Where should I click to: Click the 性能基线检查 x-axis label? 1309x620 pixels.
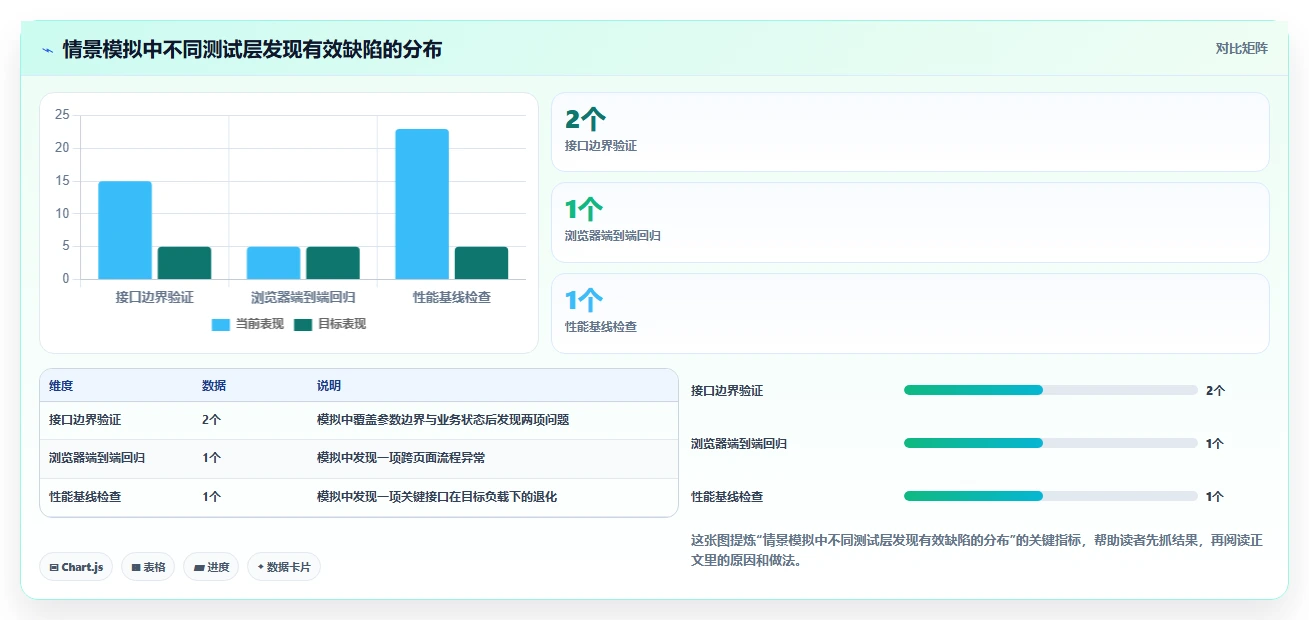pyautogui.click(x=452, y=298)
